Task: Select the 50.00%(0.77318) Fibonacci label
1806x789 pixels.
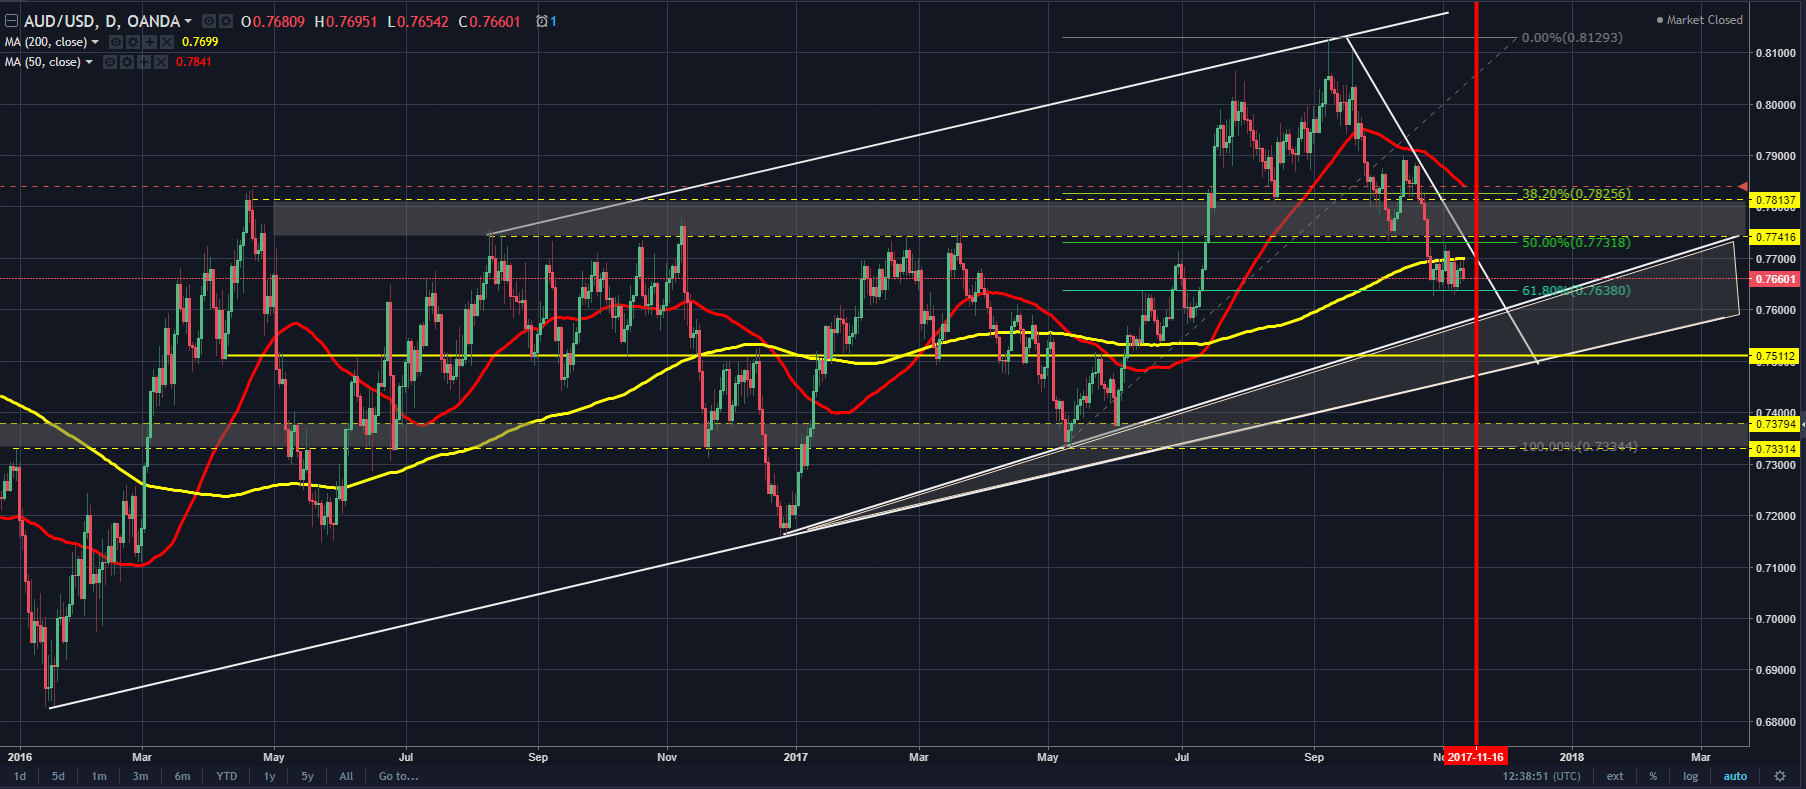Action: tap(1576, 242)
